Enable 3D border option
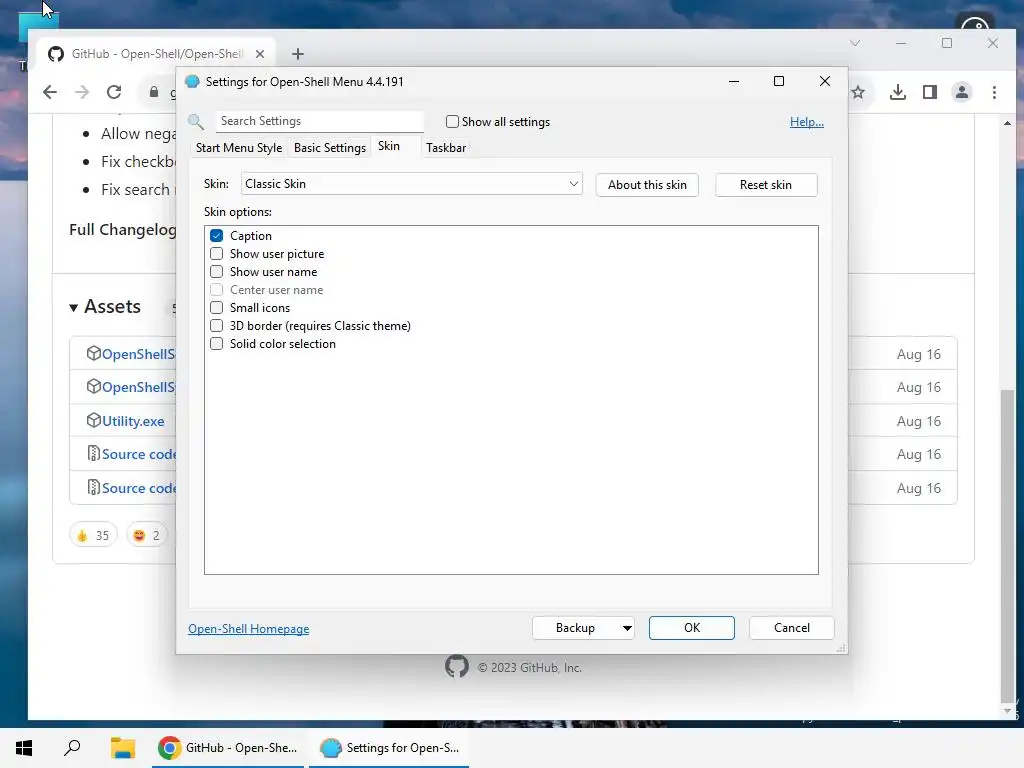 tap(216, 325)
